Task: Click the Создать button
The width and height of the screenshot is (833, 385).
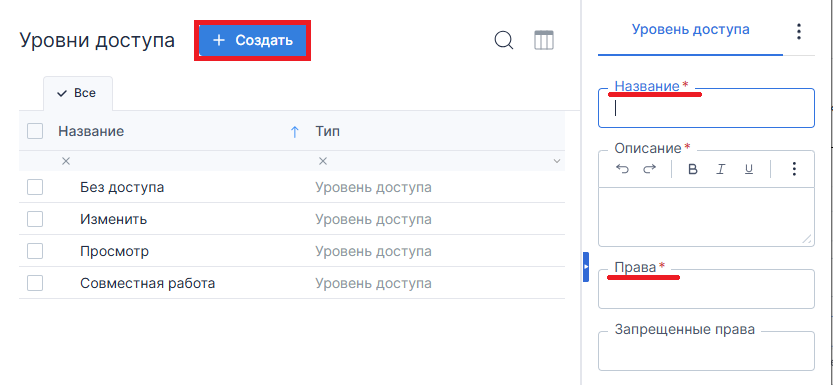Action: click(252, 40)
